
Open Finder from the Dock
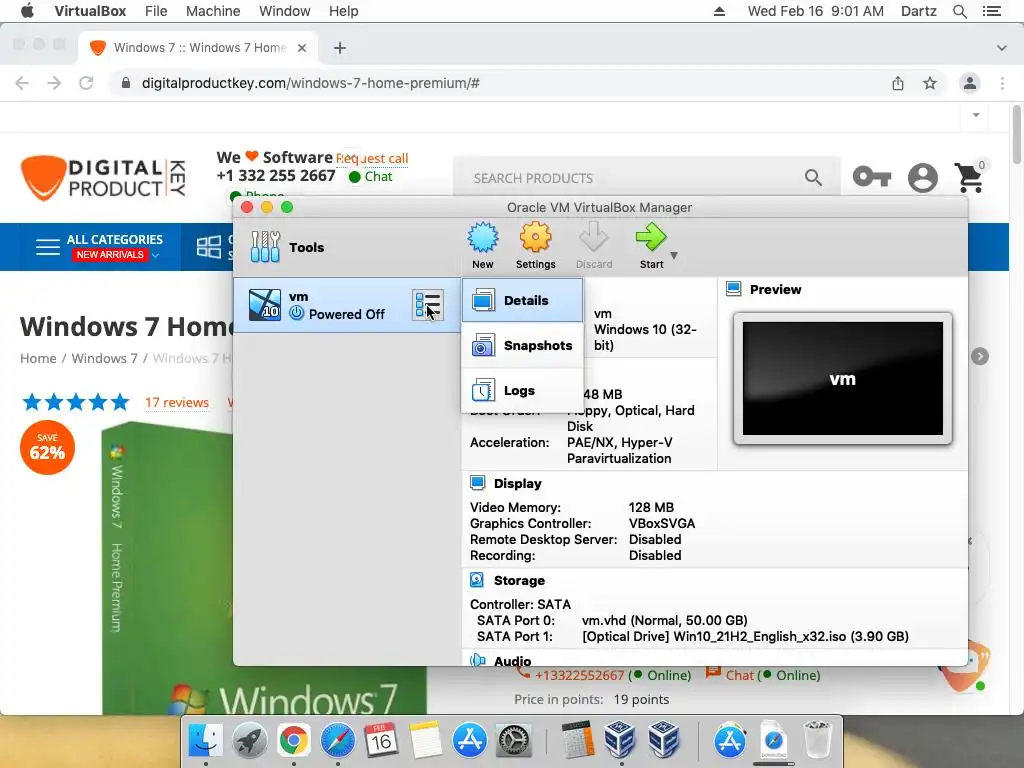click(205, 741)
